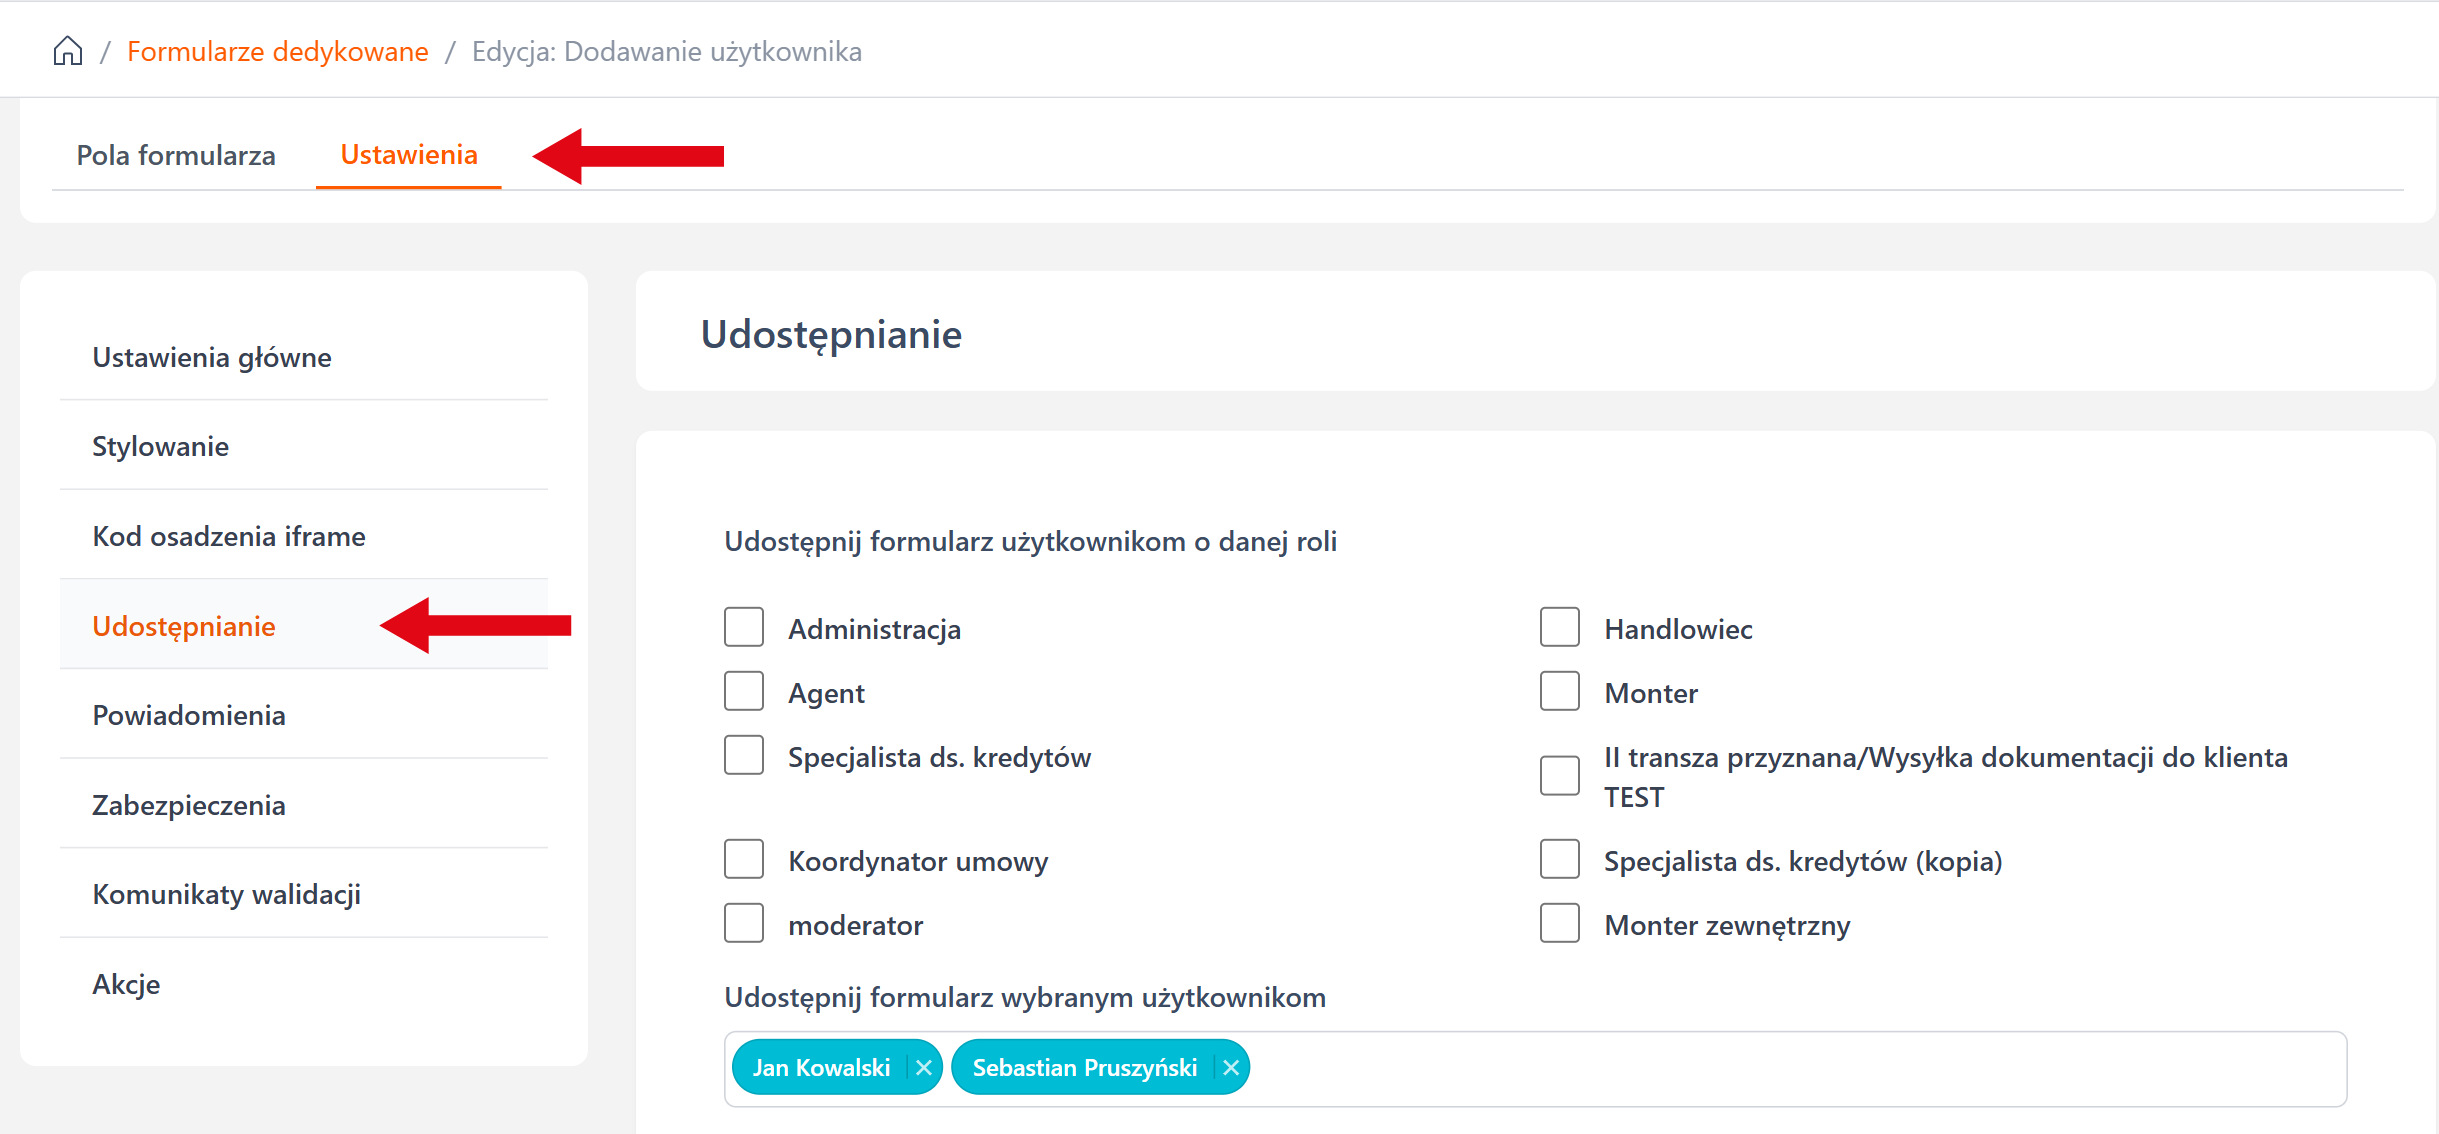Select the Koordynator umowy checkbox
Viewport: 2439px width, 1134px height.
[744, 860]
